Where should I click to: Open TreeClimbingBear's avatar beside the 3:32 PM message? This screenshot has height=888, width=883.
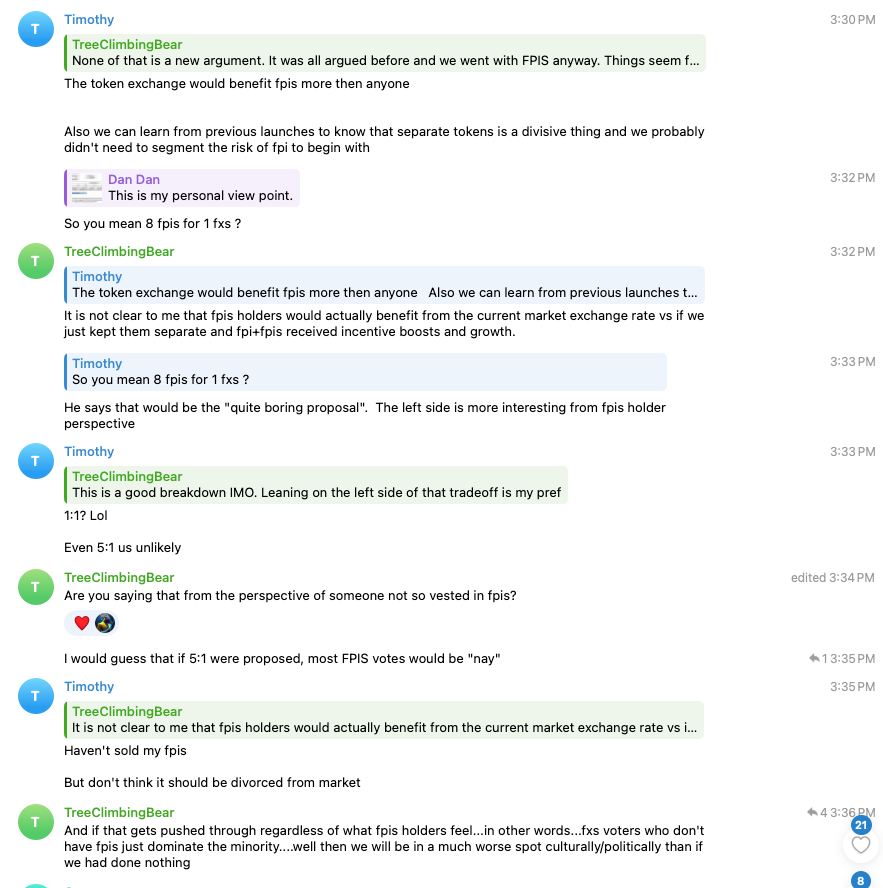[x=36, y=261]
